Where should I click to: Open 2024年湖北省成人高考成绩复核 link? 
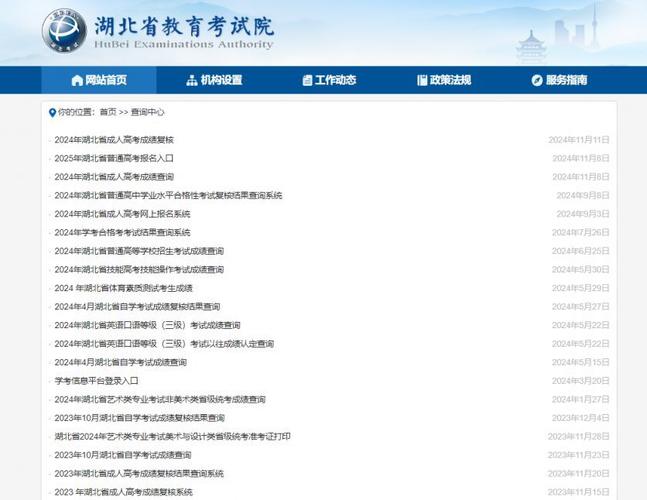point(114,140)
